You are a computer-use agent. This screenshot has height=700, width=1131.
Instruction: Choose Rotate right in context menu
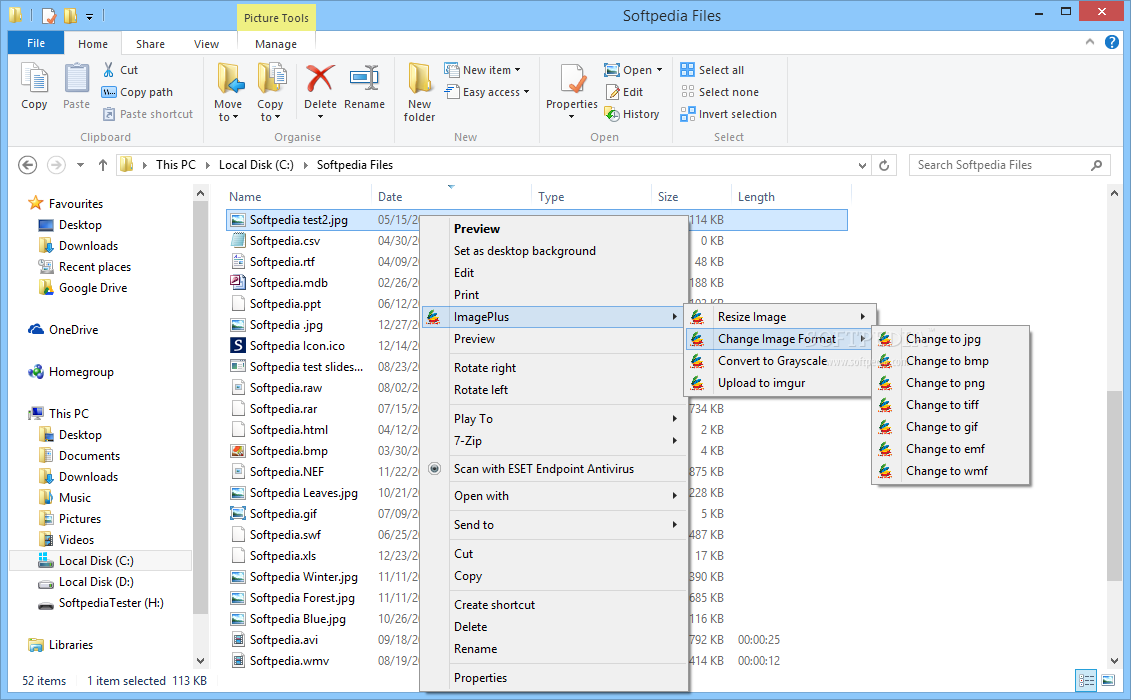click(x=485, y=368)
